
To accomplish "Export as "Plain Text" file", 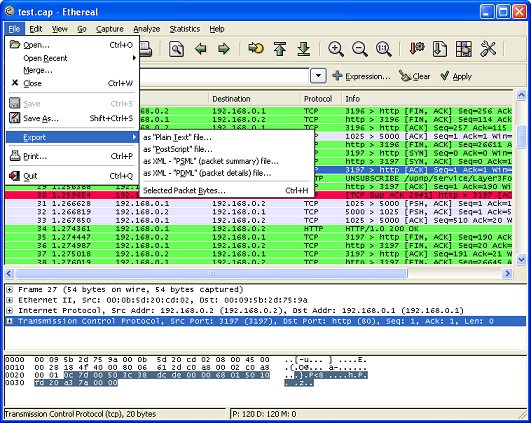I will [x=227, y=137].
